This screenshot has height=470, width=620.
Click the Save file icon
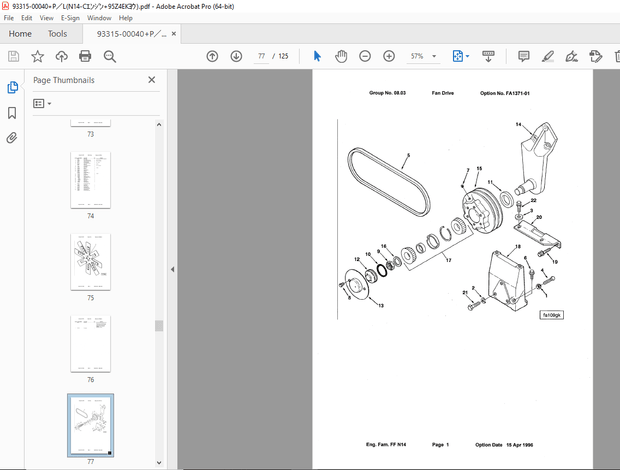(13, 56)
